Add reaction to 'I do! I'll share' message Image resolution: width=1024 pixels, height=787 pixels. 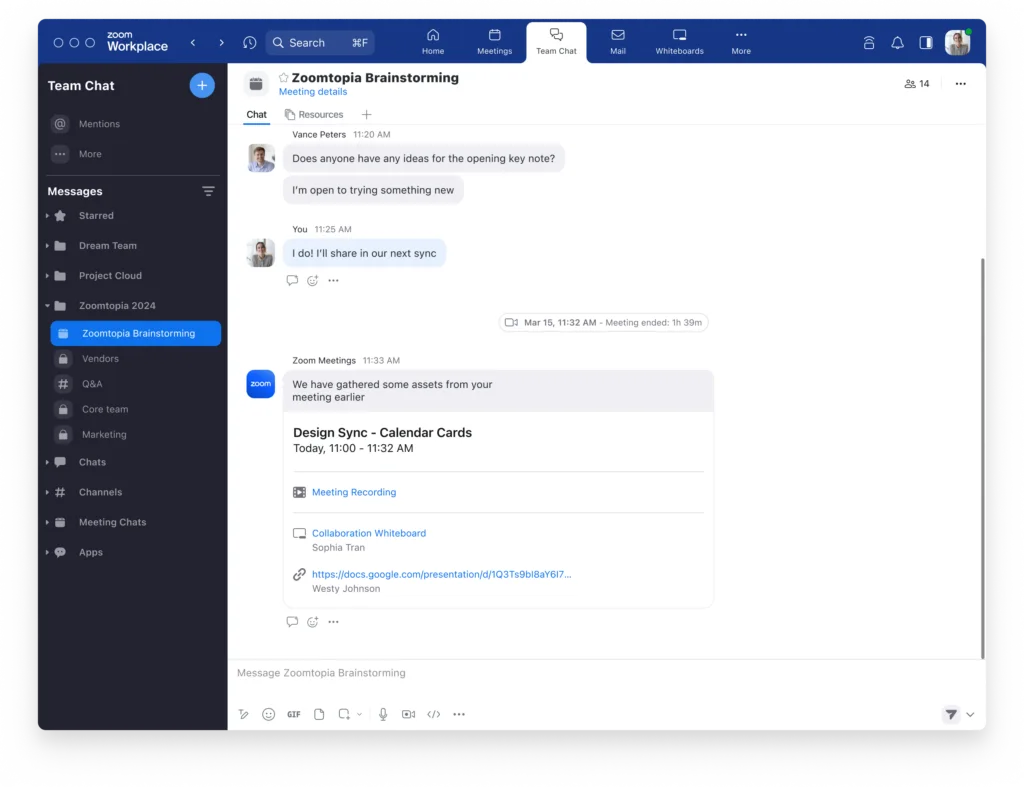click(x=313, y=280)
